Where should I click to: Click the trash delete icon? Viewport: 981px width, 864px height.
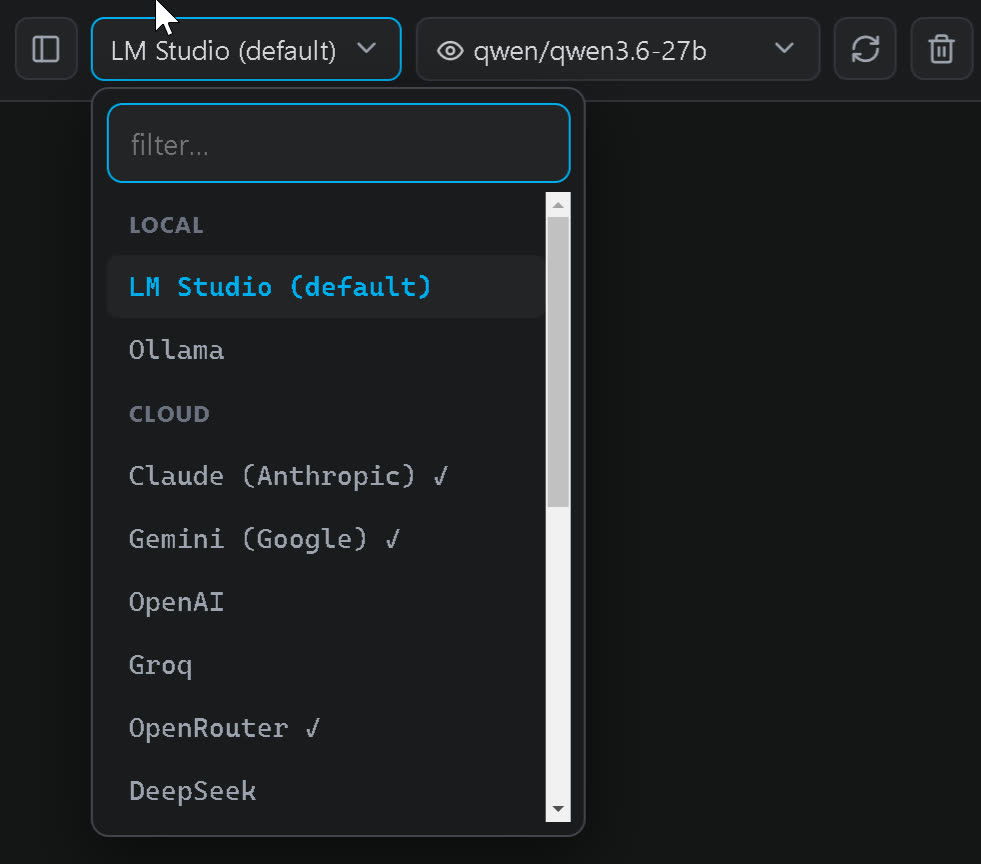click(x=942, y=49)
